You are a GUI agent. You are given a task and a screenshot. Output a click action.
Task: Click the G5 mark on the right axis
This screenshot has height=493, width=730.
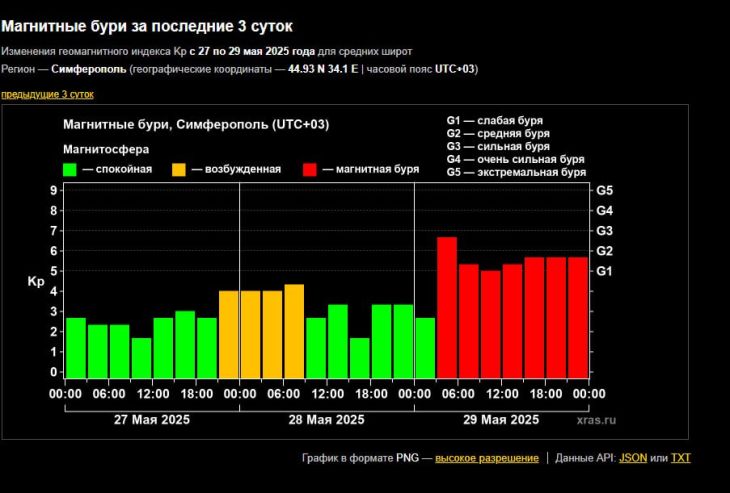(x=604, y=190)
